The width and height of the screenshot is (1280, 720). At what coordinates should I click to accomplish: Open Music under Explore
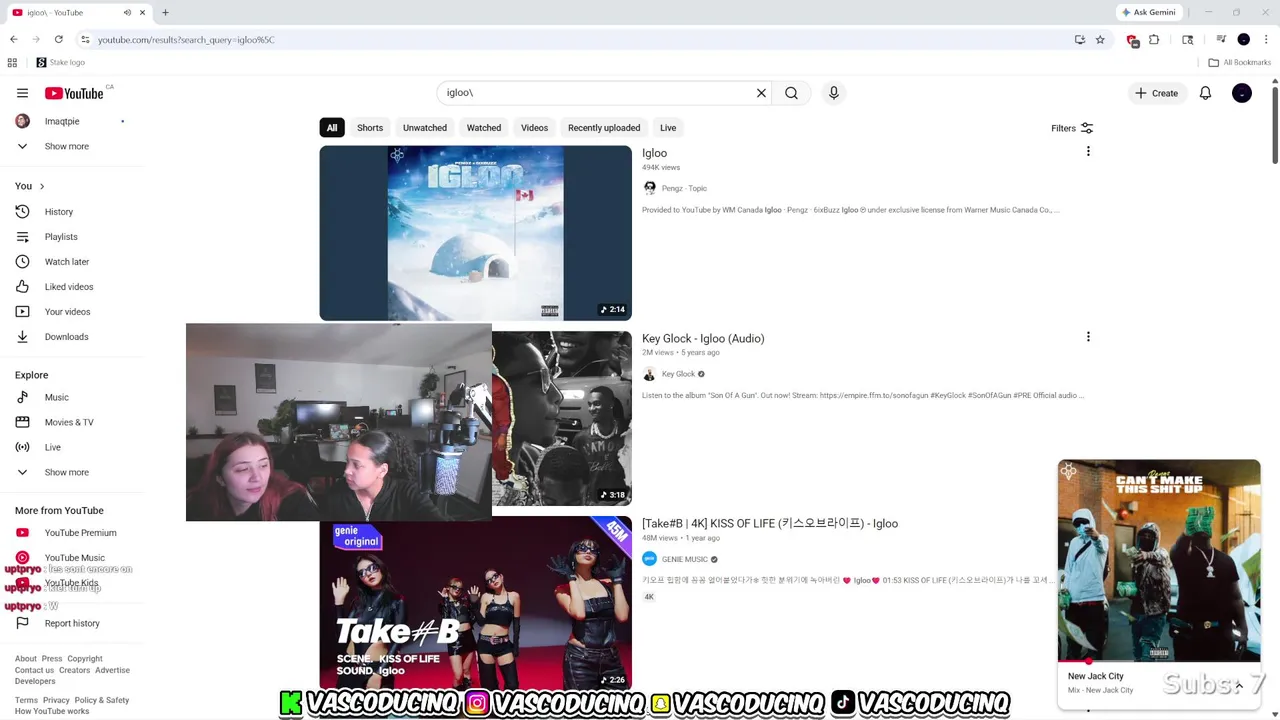click(x=56, y=397)
